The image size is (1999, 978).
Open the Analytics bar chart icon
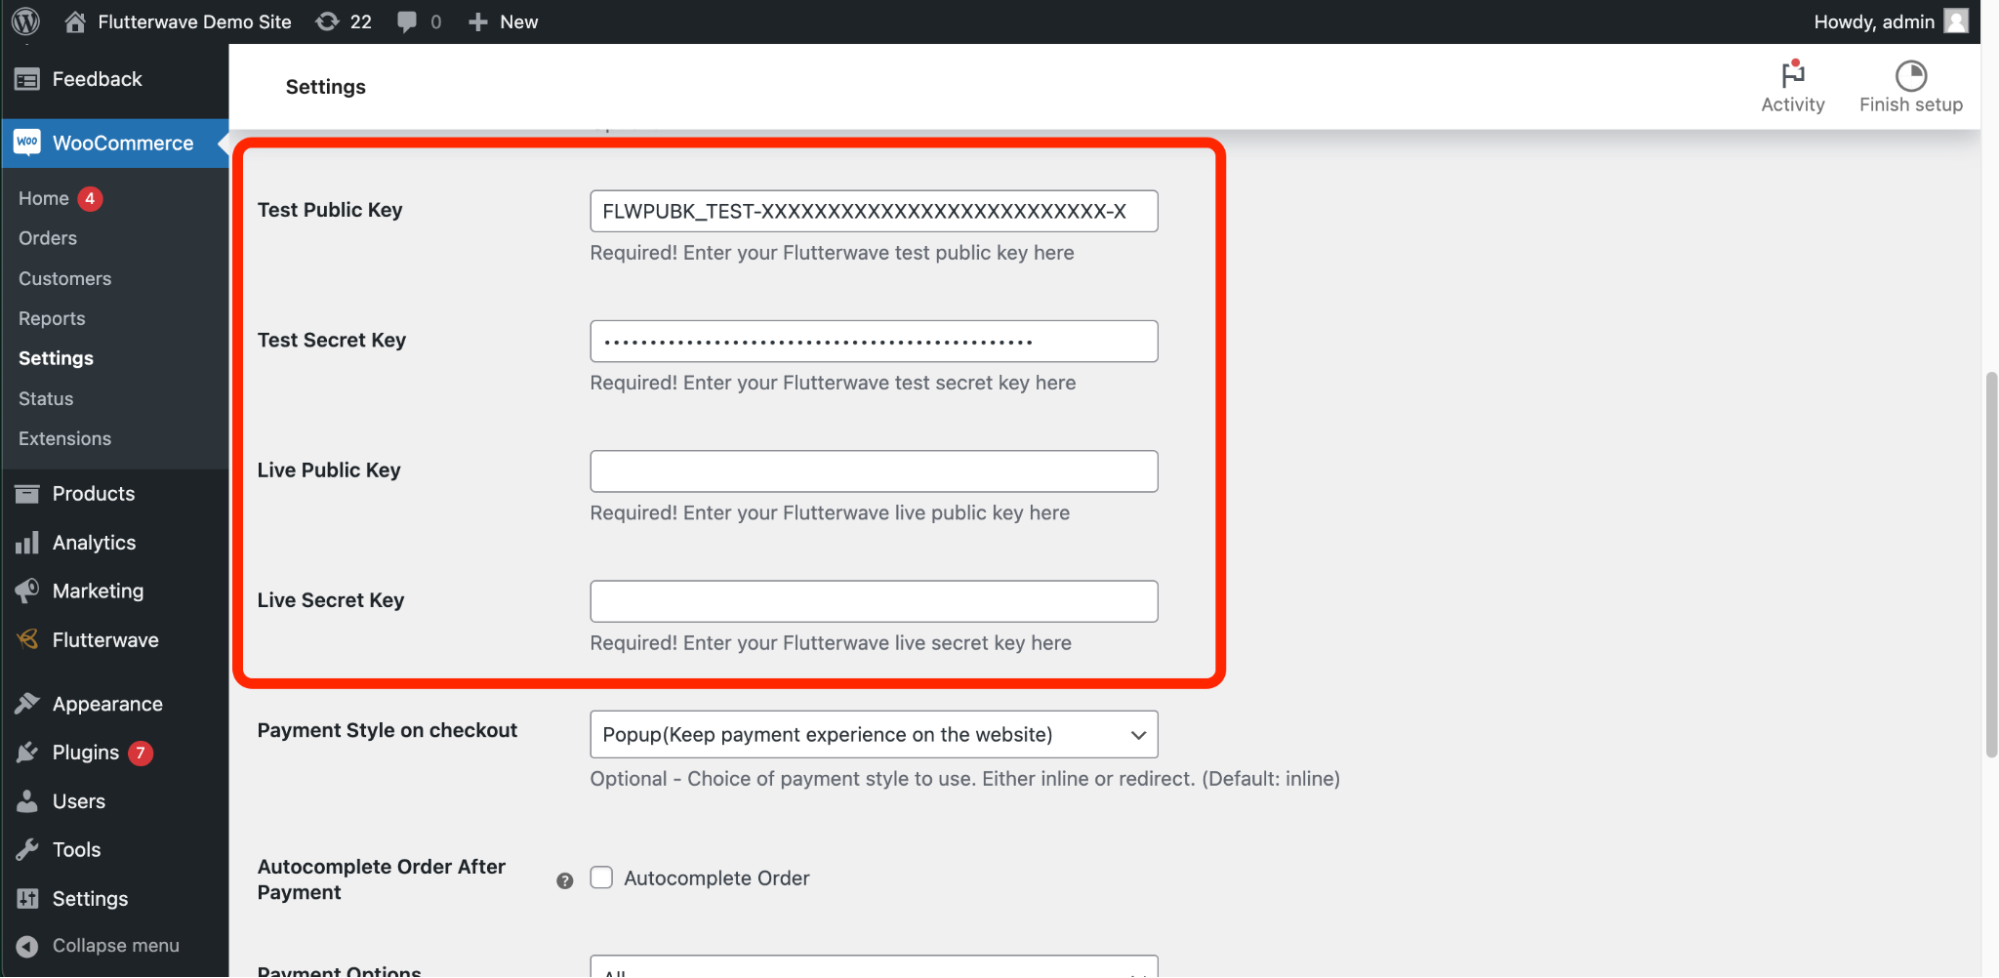pos(27,542)
